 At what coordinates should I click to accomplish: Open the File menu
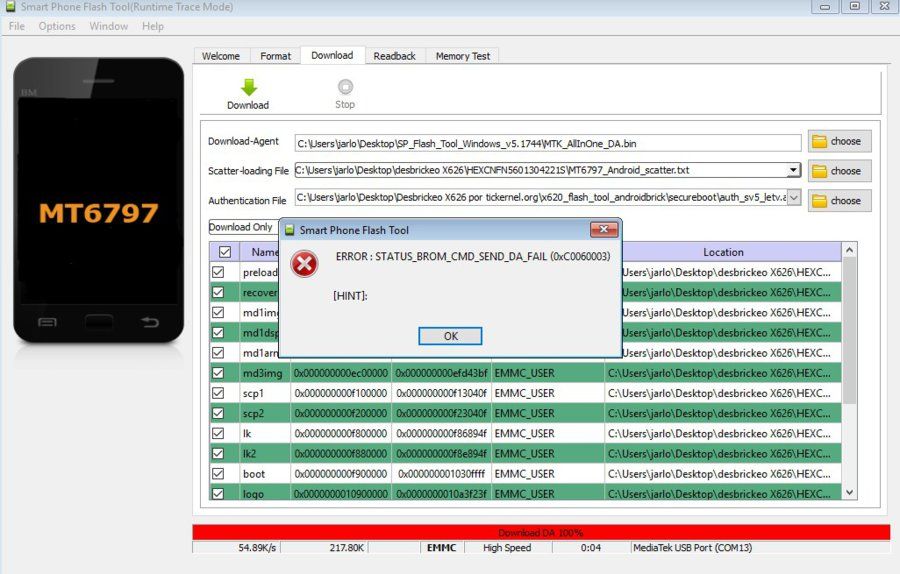pos(17,26)
